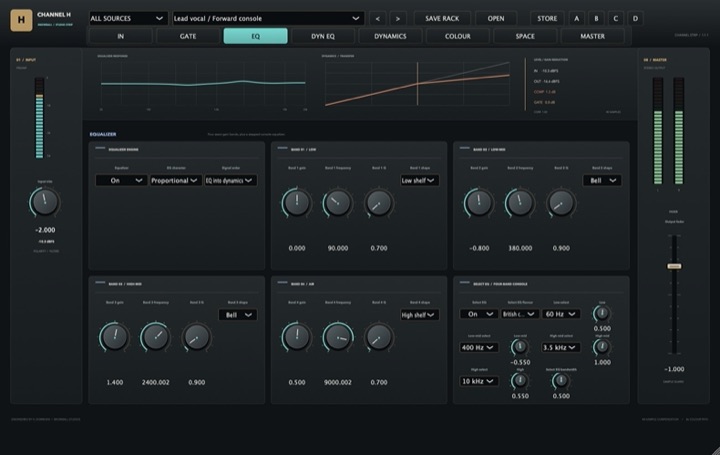This screenshot has width=720, height=455.
Task: Click the Band 3 Q knob
Action: [197, 337]
